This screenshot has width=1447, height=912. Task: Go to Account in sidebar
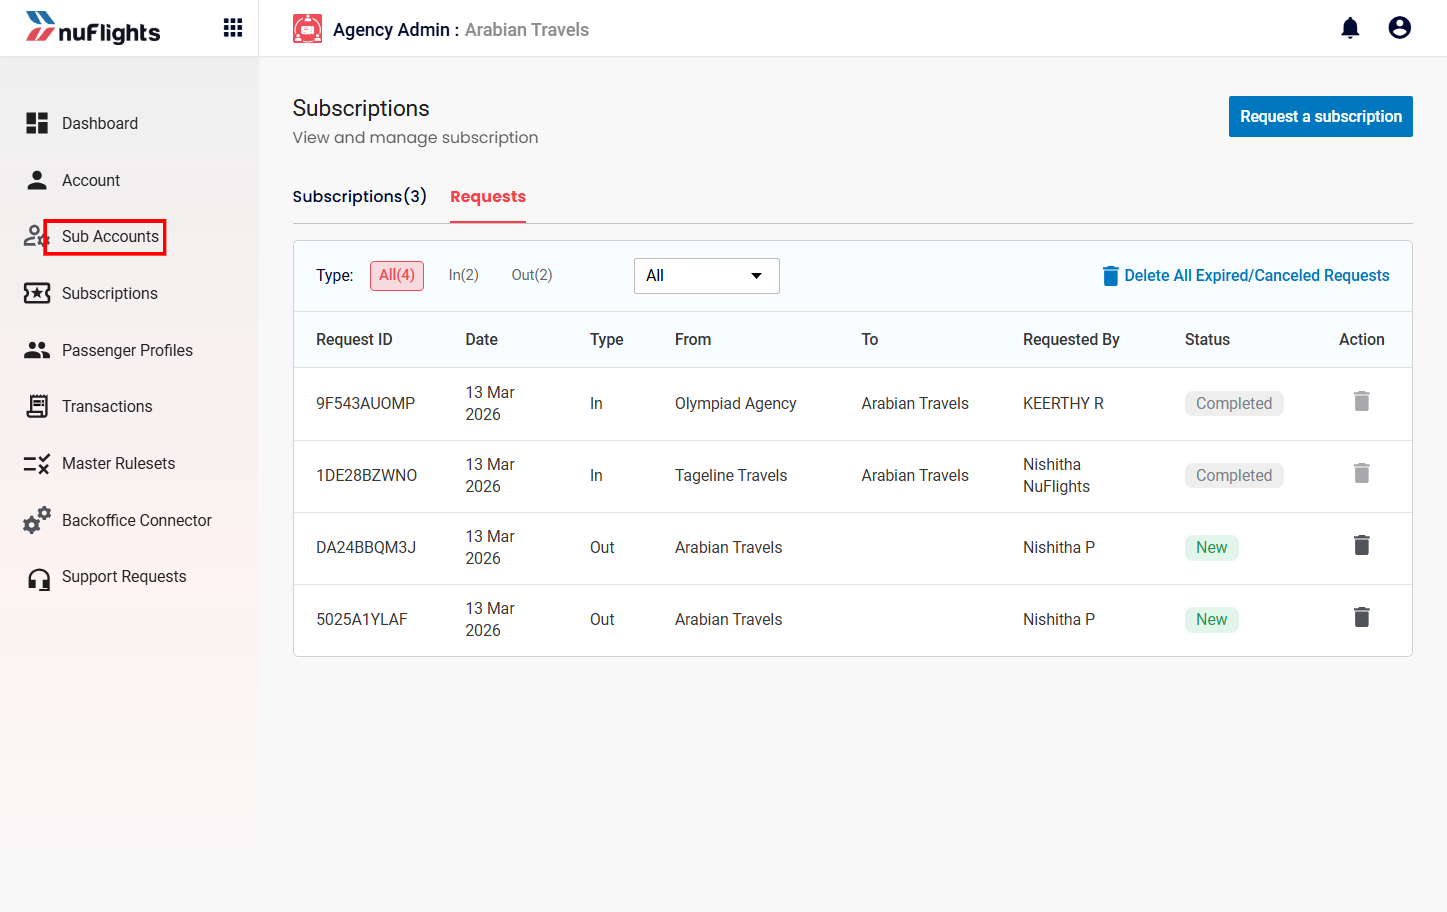tap(91, 180)
